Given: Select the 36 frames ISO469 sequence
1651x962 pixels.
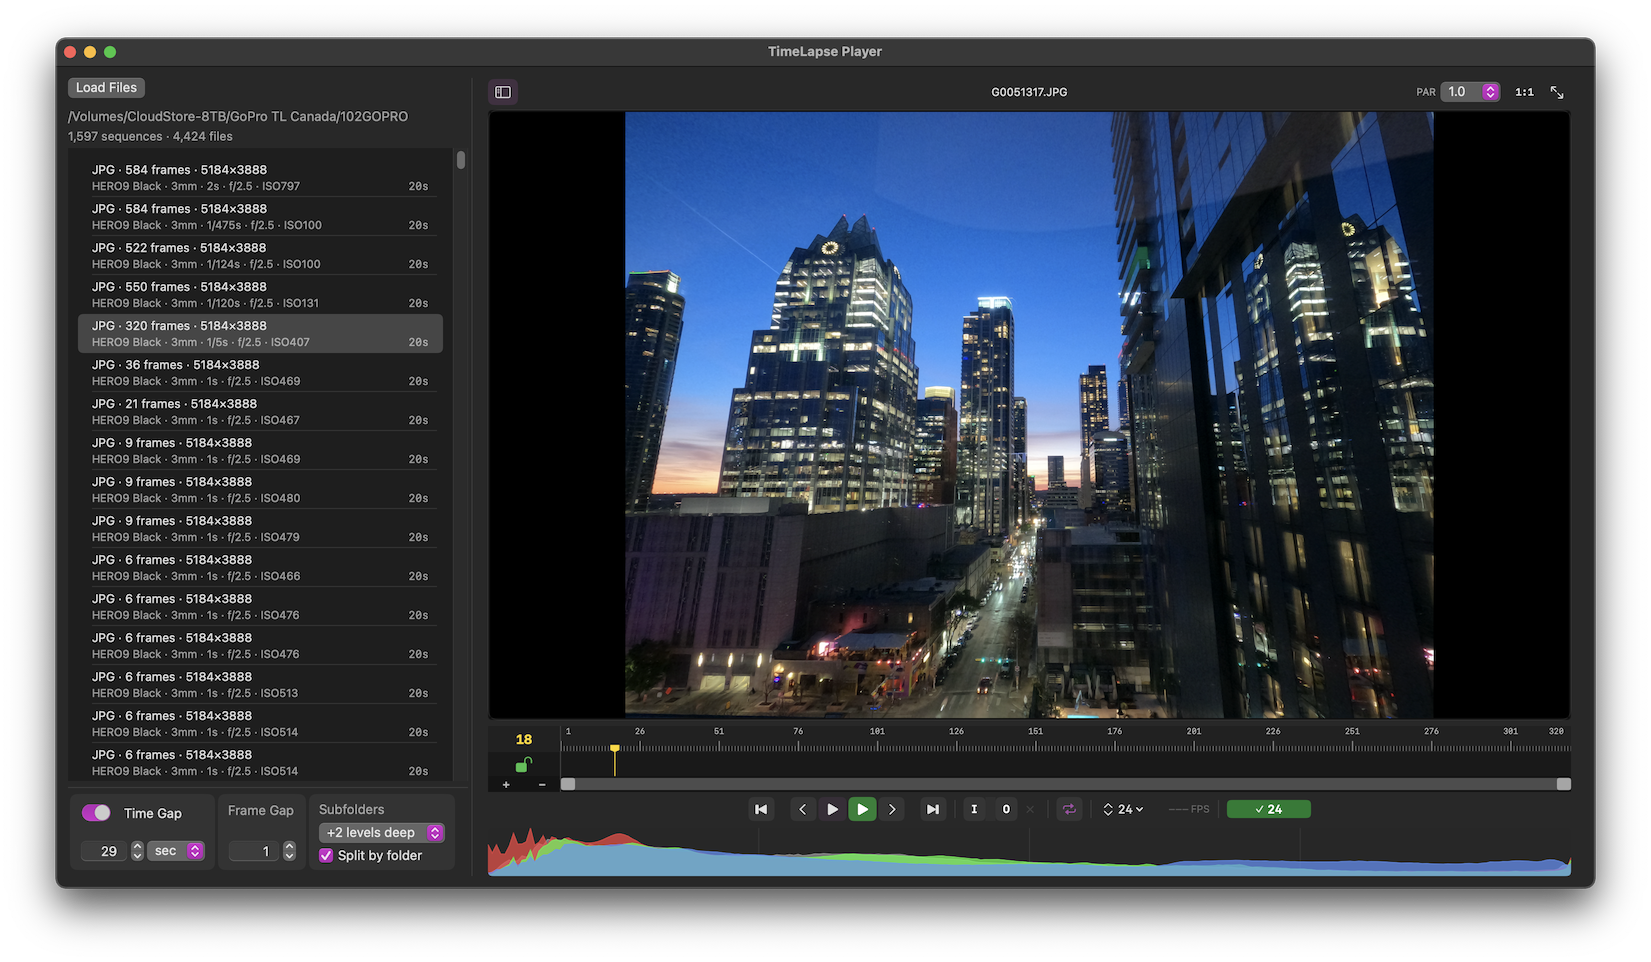Looking at the screenshot, I should pos(260,372).
